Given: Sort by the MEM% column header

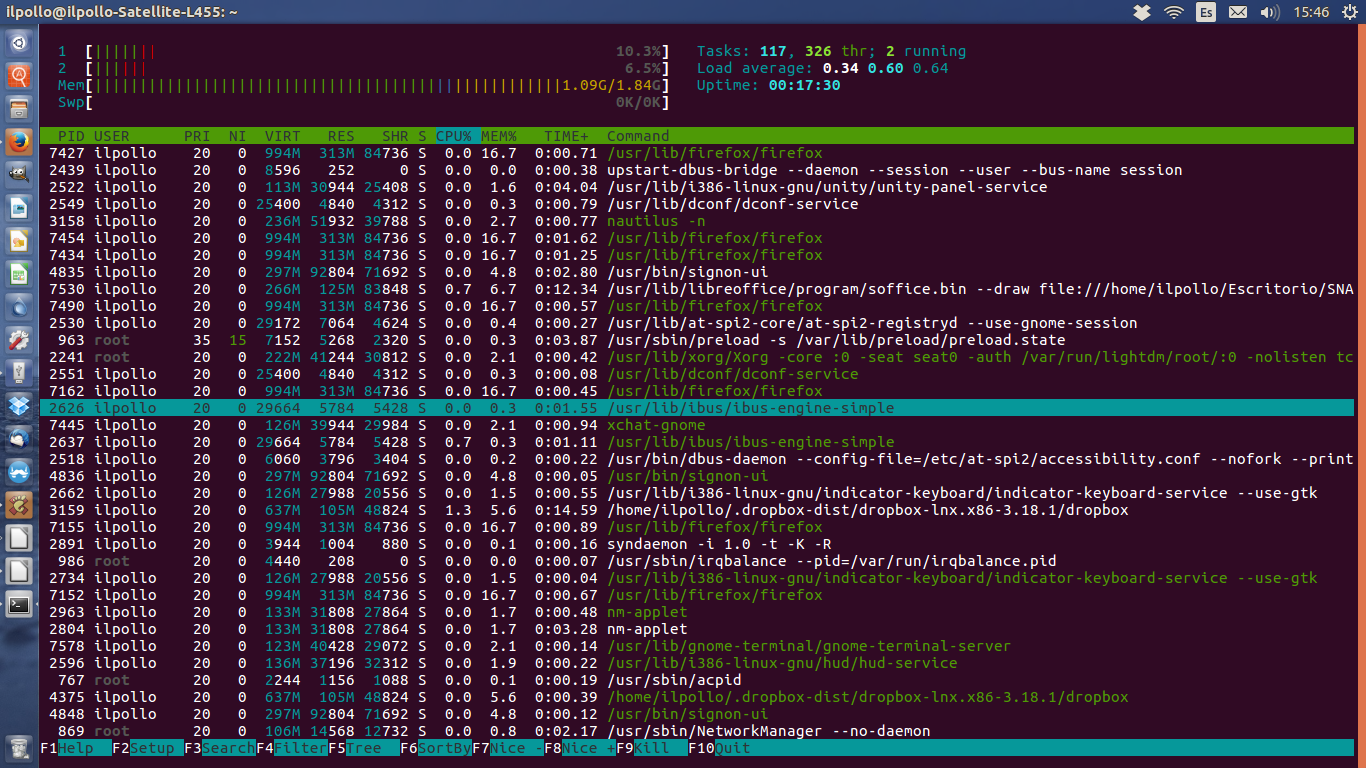Looking at the screenshot, I should point(499,136).
